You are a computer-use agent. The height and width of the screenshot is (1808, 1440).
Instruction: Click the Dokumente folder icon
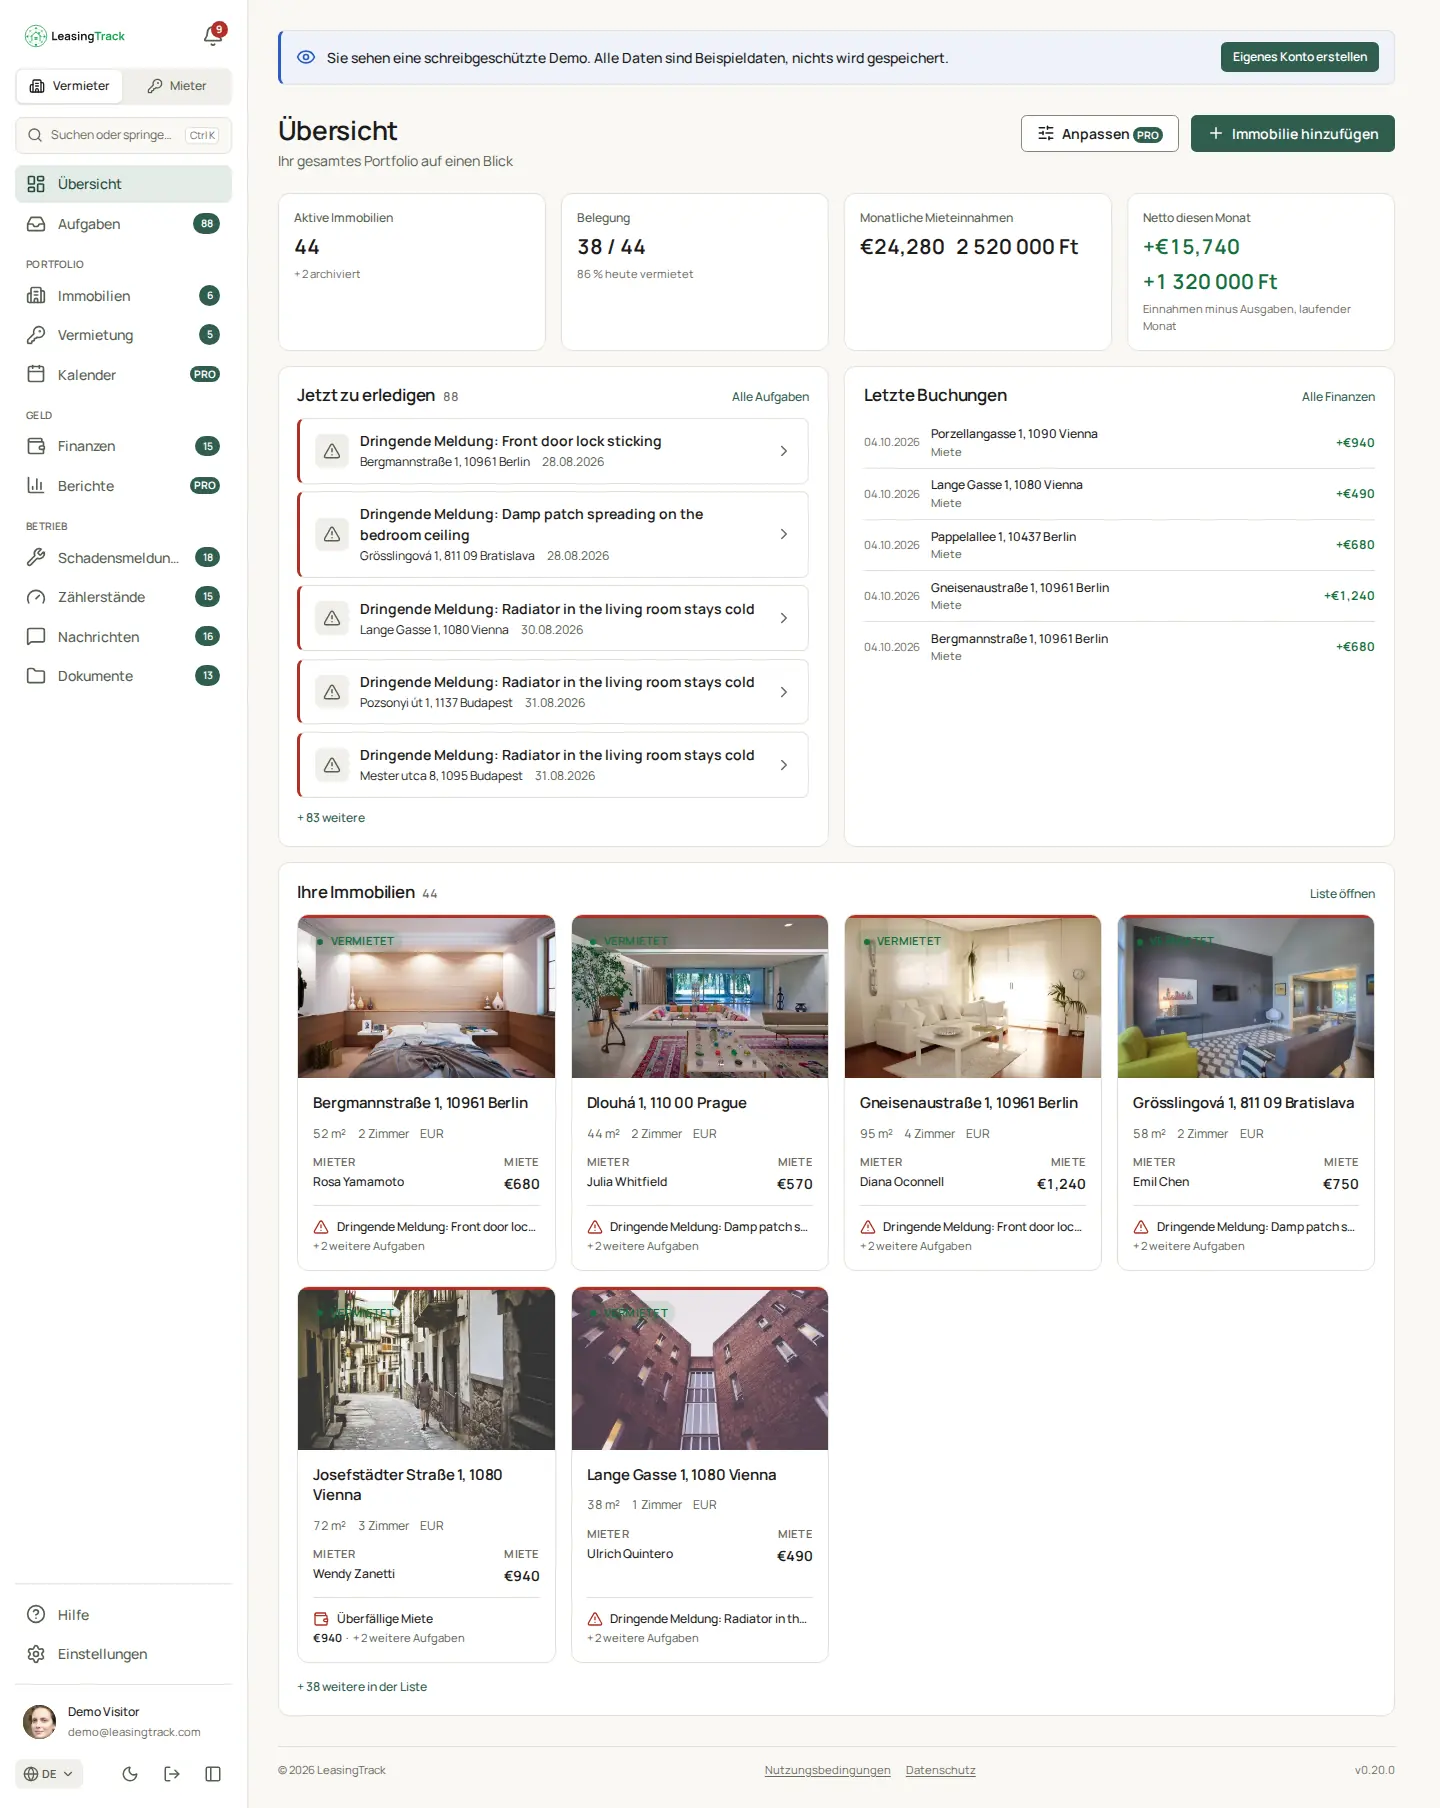coord(36,676)
